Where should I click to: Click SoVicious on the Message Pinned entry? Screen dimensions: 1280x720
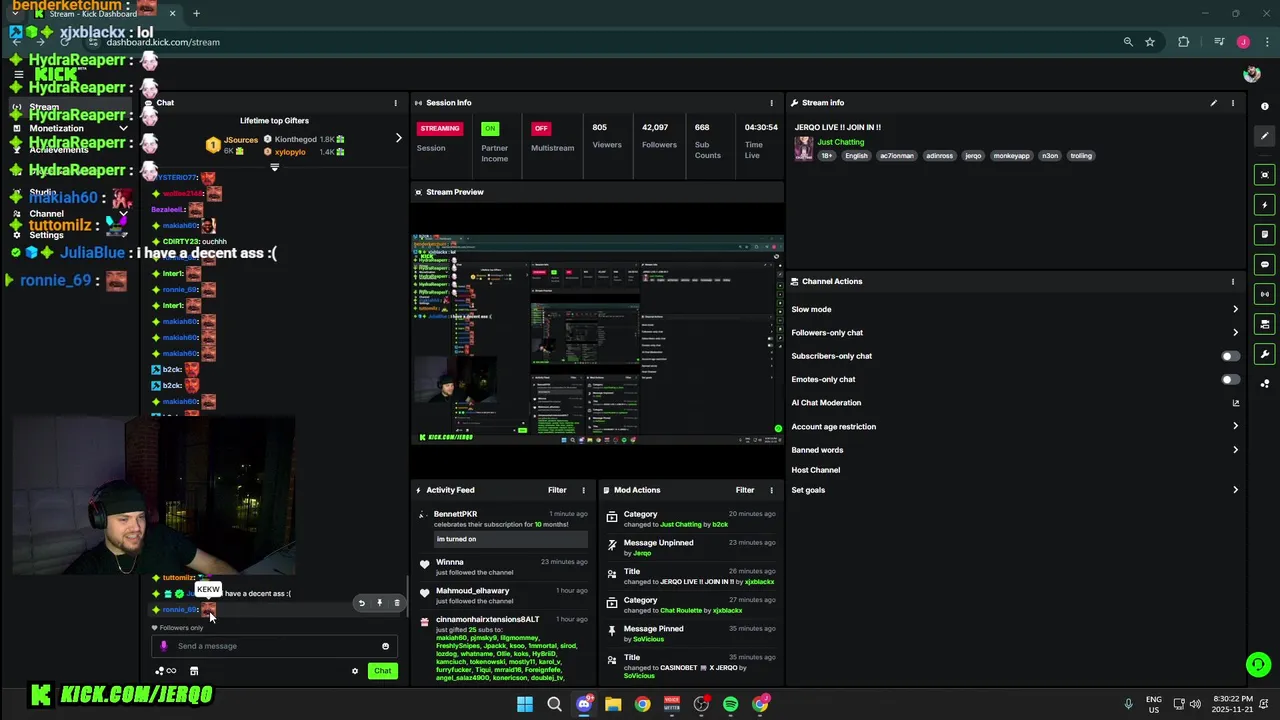(648, 639)
